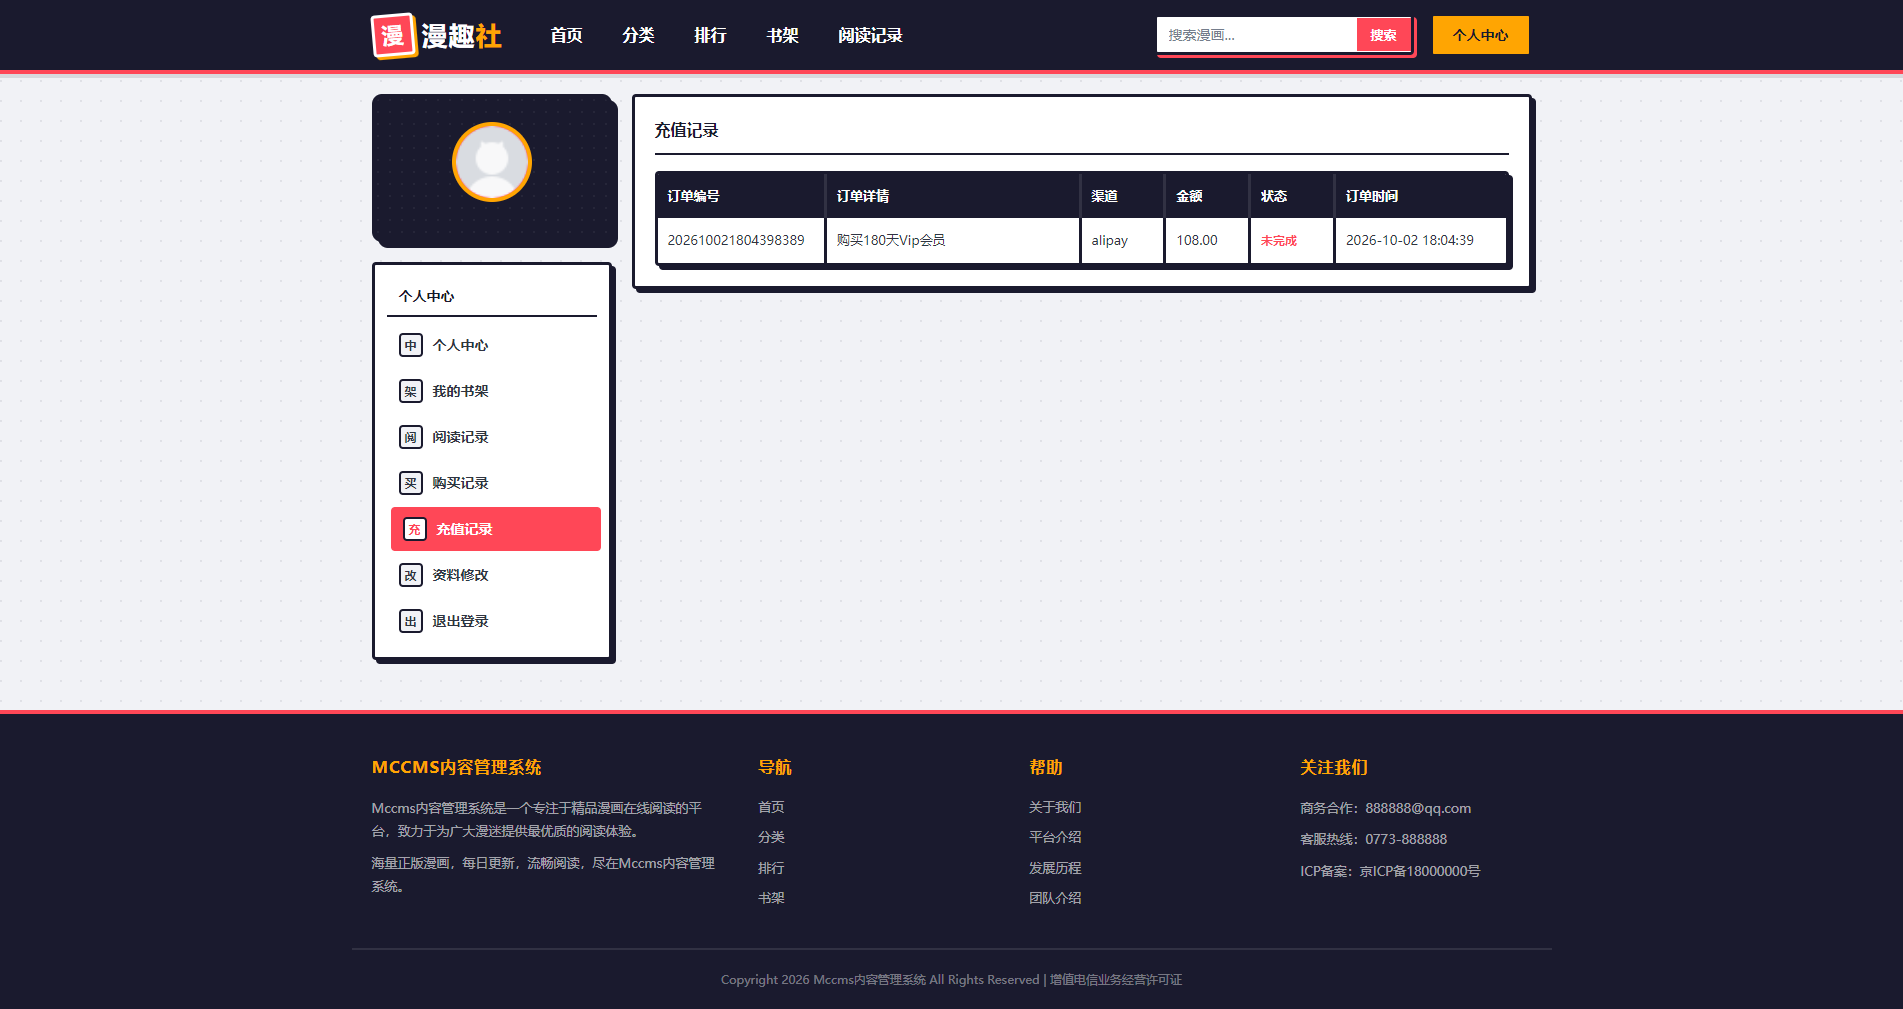Click the 阅 icon beside 阅读记录
Image resolution: width=1903 pixels, height=1009 pixels.
(x=411, y=437)
